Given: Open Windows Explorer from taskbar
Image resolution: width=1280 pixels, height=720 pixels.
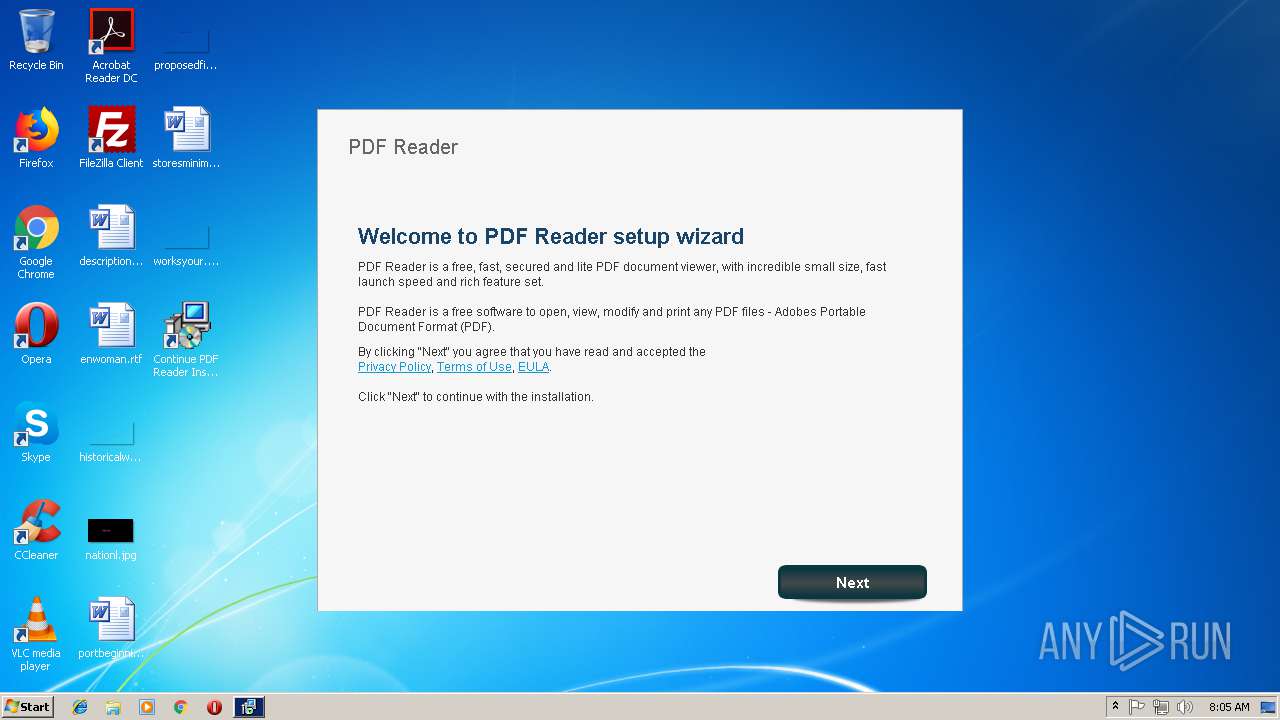Looking at the screenshot, I should [x=113, y=707].
